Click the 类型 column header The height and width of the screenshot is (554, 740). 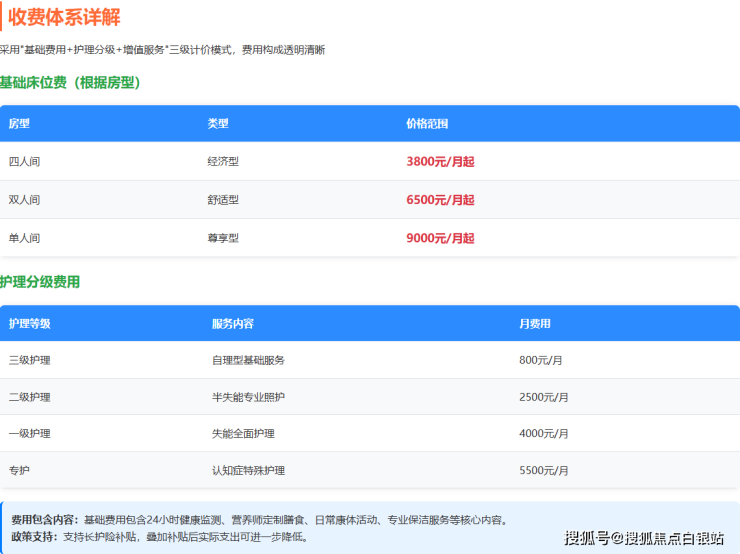[x=218, y=124]
